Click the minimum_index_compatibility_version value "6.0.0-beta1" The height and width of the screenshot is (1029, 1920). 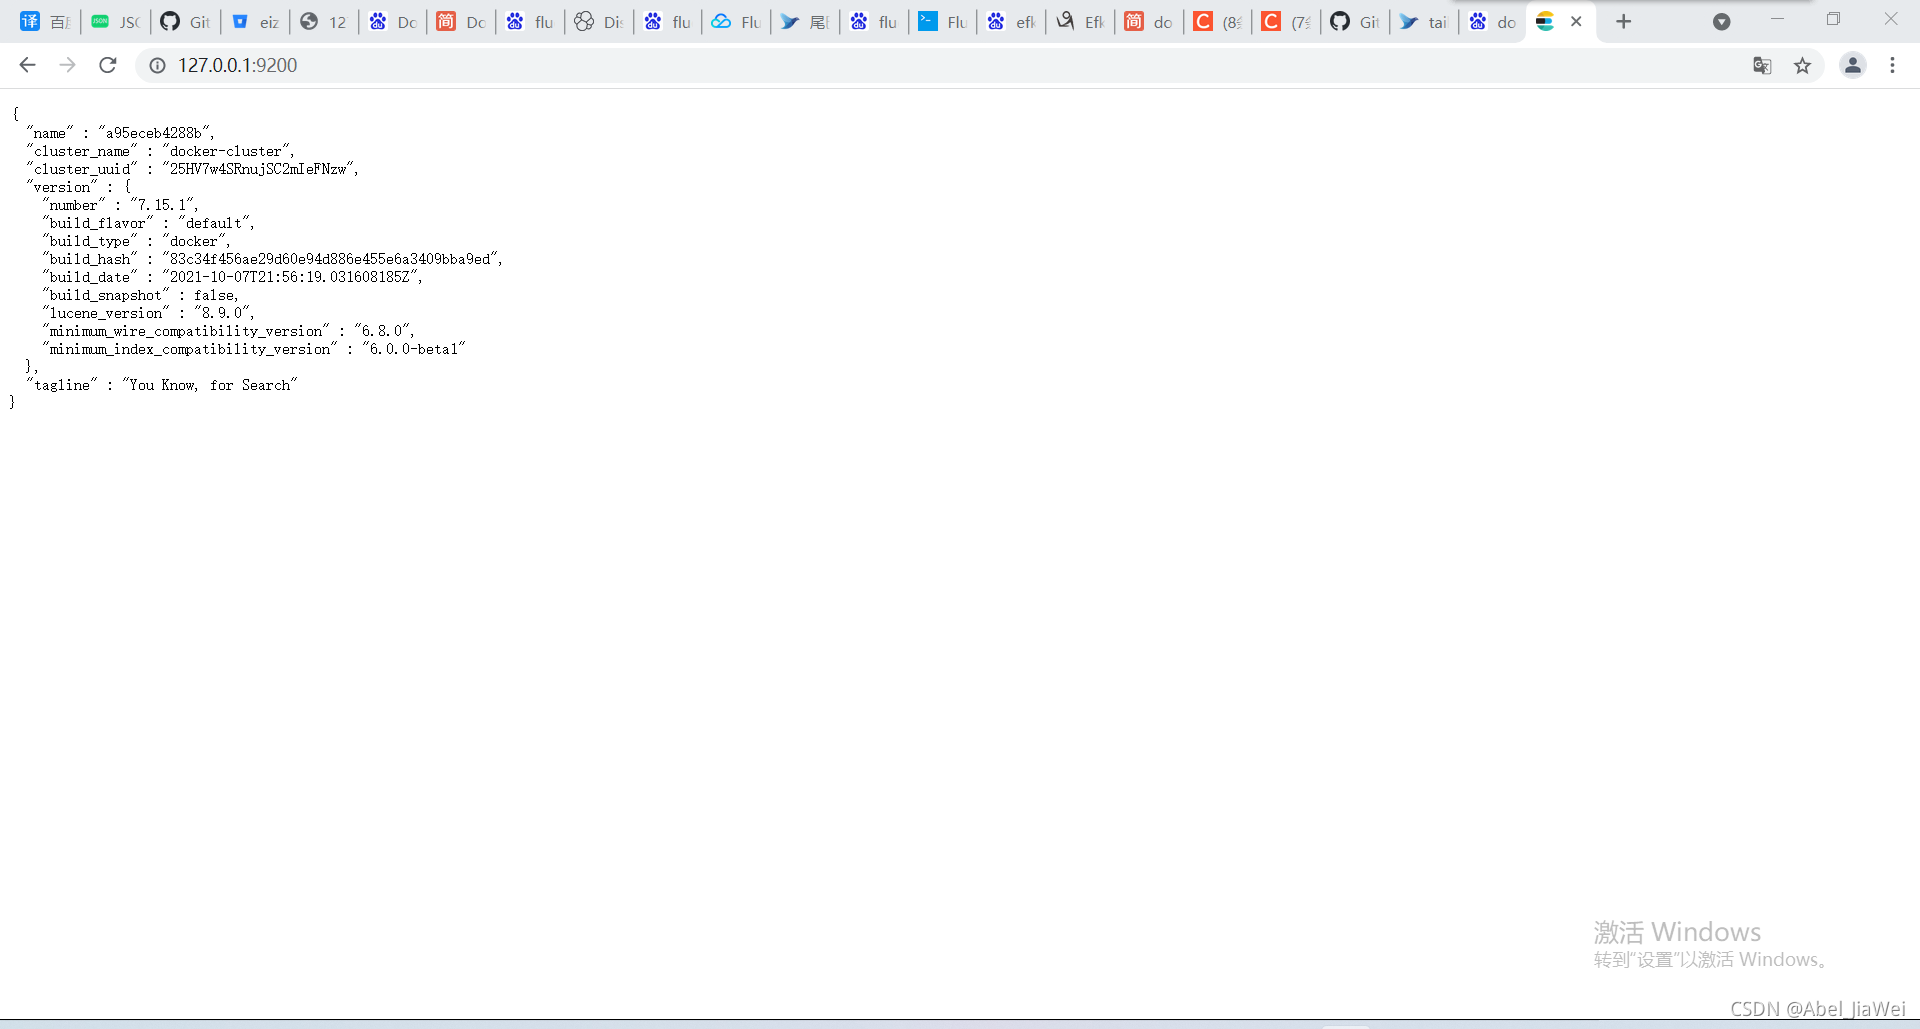(x=414, y=349)
